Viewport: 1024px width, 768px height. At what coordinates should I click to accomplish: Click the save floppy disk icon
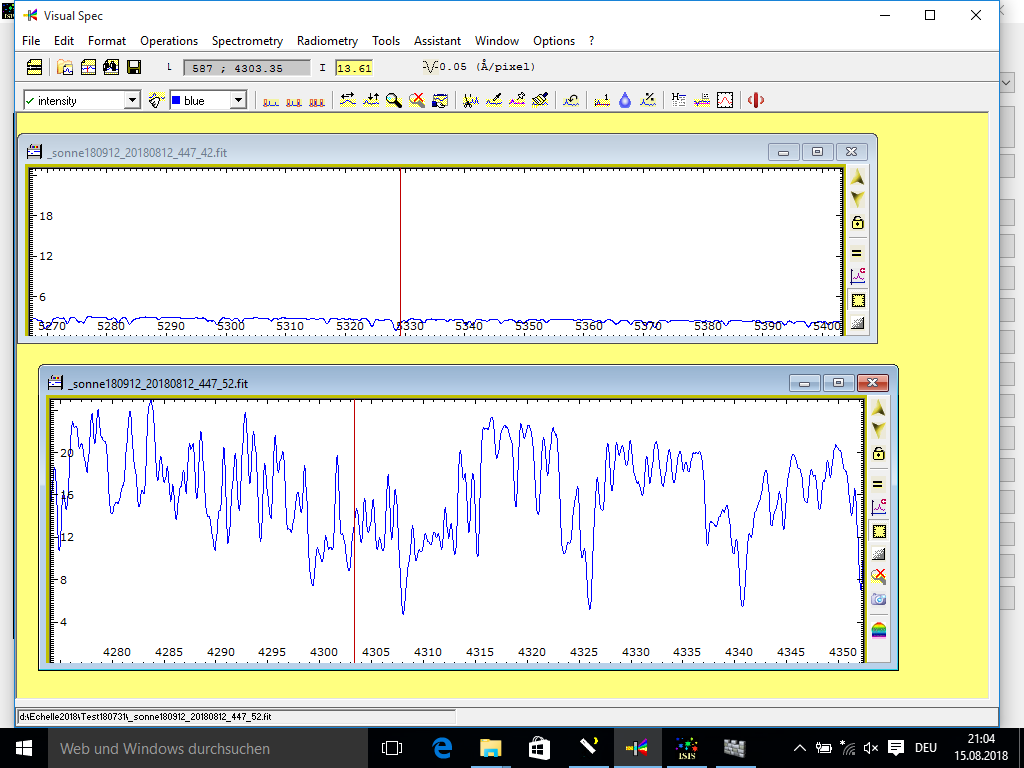(x=133, y=67)
